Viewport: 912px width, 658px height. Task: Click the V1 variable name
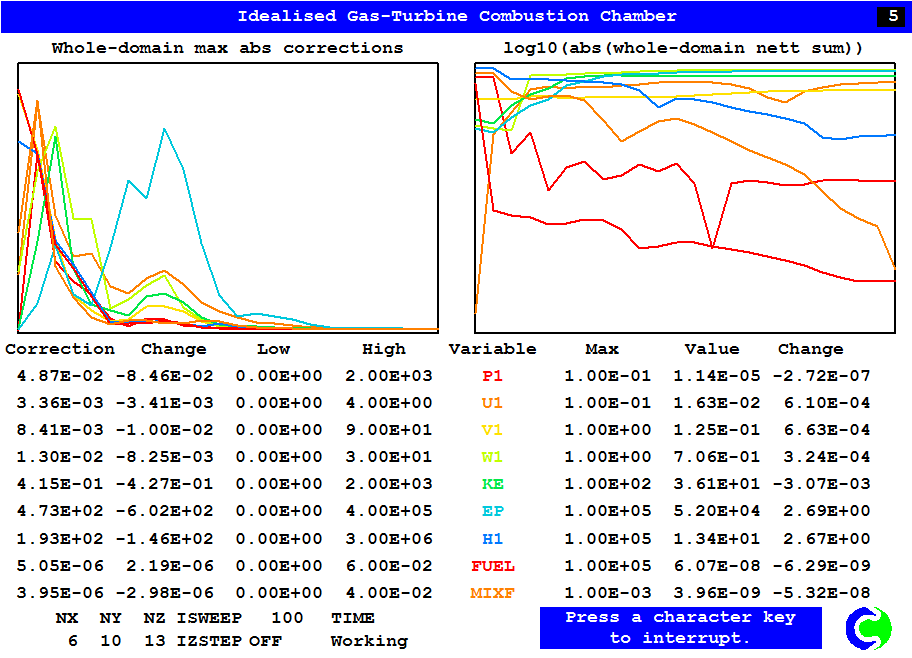[x=492, y=430]
